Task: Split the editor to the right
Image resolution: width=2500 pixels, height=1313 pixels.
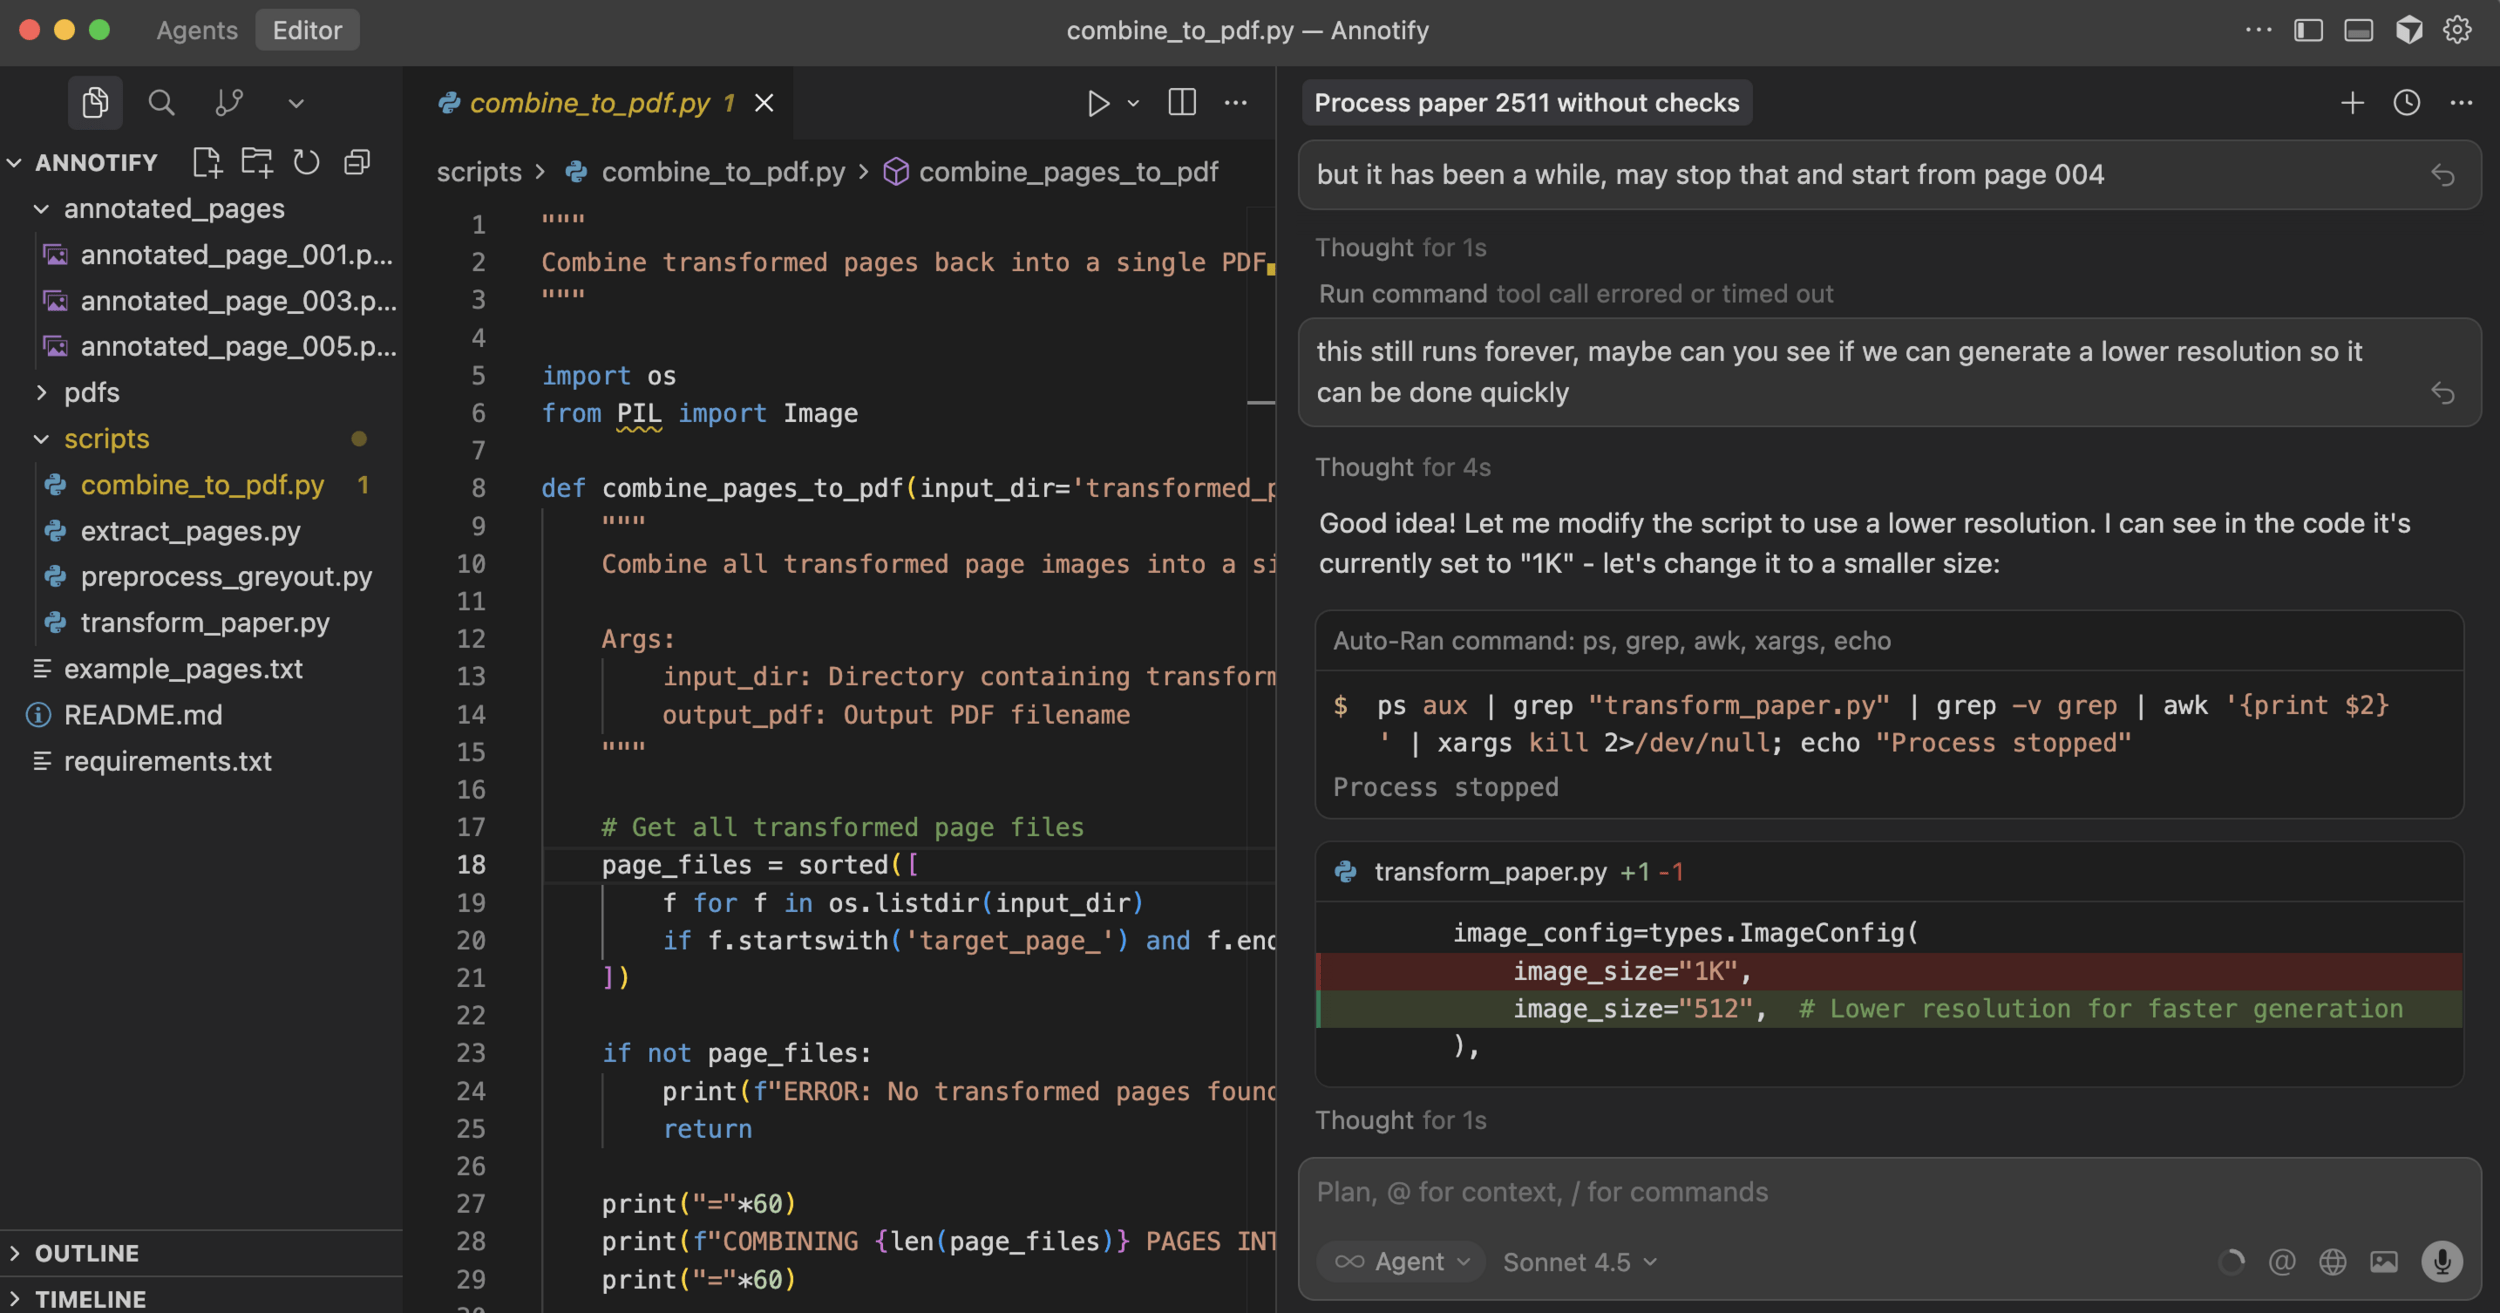Action: (x=1182, y=103)
